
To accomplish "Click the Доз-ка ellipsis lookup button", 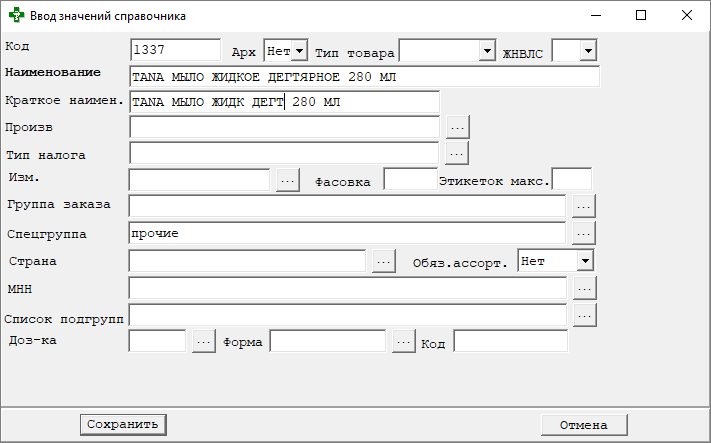I will tap(203, 342).
